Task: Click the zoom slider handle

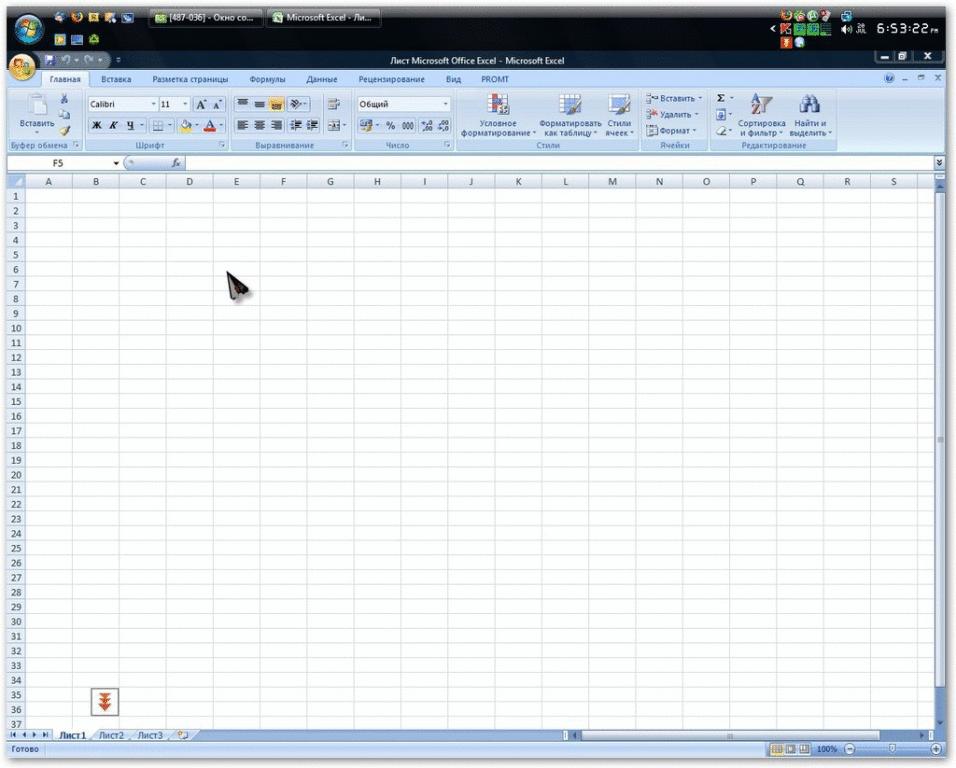Action: pyautogui.click(x=892, y=749)
